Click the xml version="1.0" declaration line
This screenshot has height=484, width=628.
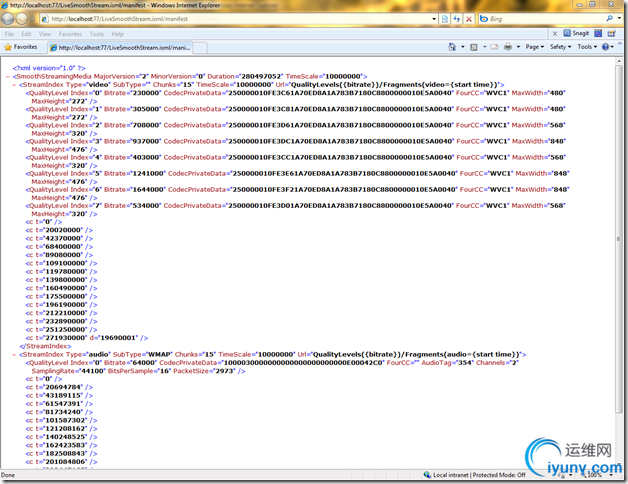(x=49, y=68)
